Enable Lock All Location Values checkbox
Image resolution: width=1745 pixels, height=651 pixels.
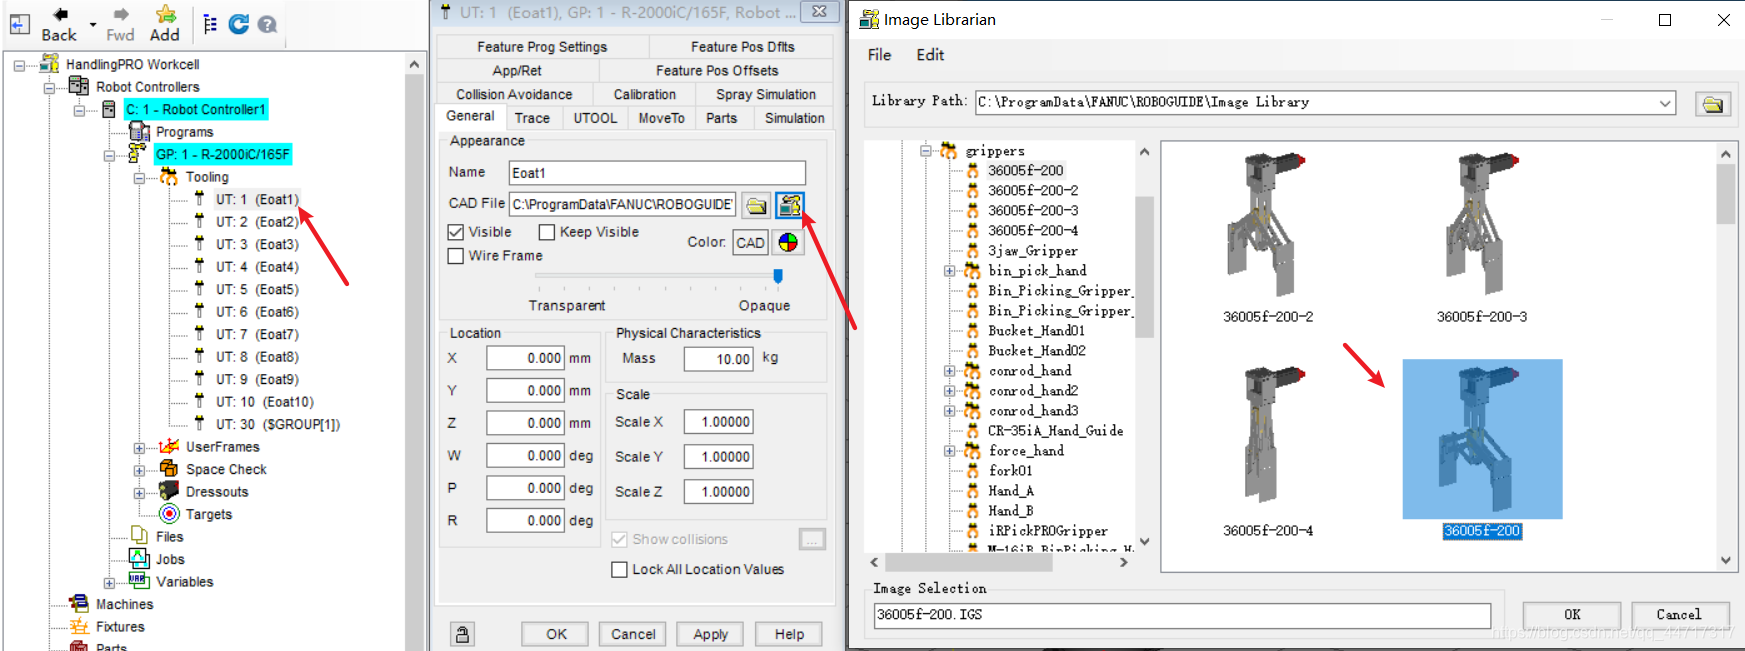coord(619,569)
